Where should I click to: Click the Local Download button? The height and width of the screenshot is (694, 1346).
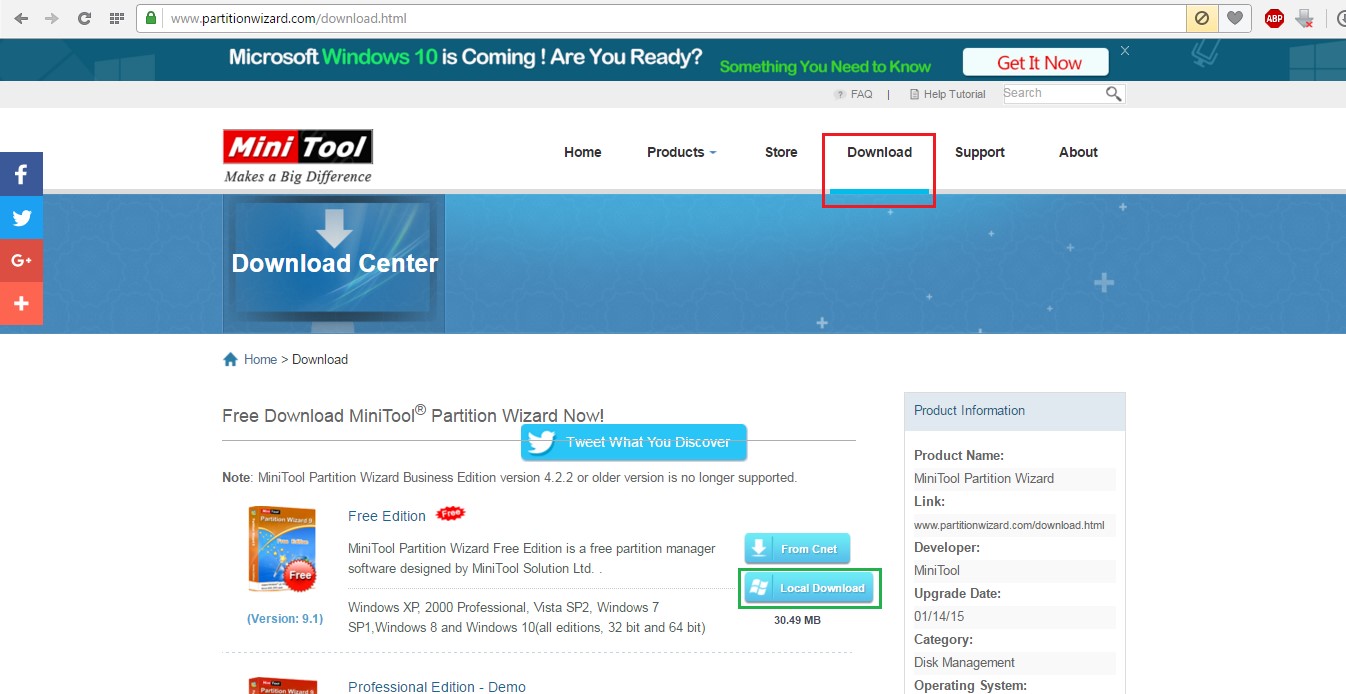(x=809, y=588)
